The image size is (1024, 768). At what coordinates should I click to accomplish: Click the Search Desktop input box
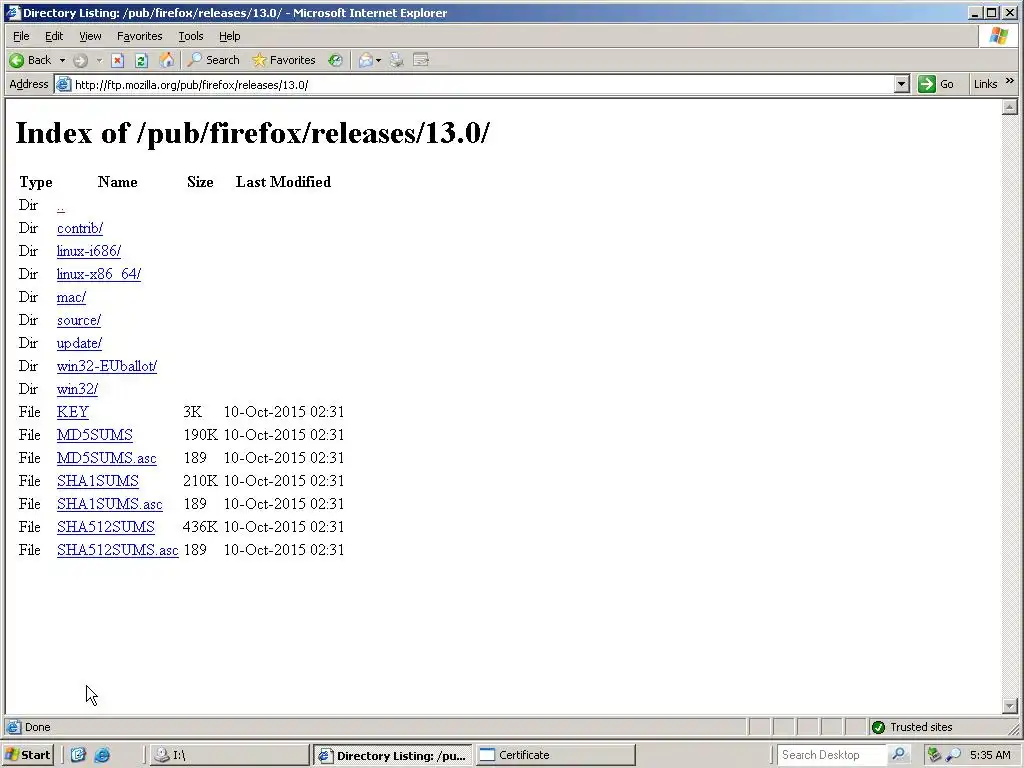tap(833, 755)
